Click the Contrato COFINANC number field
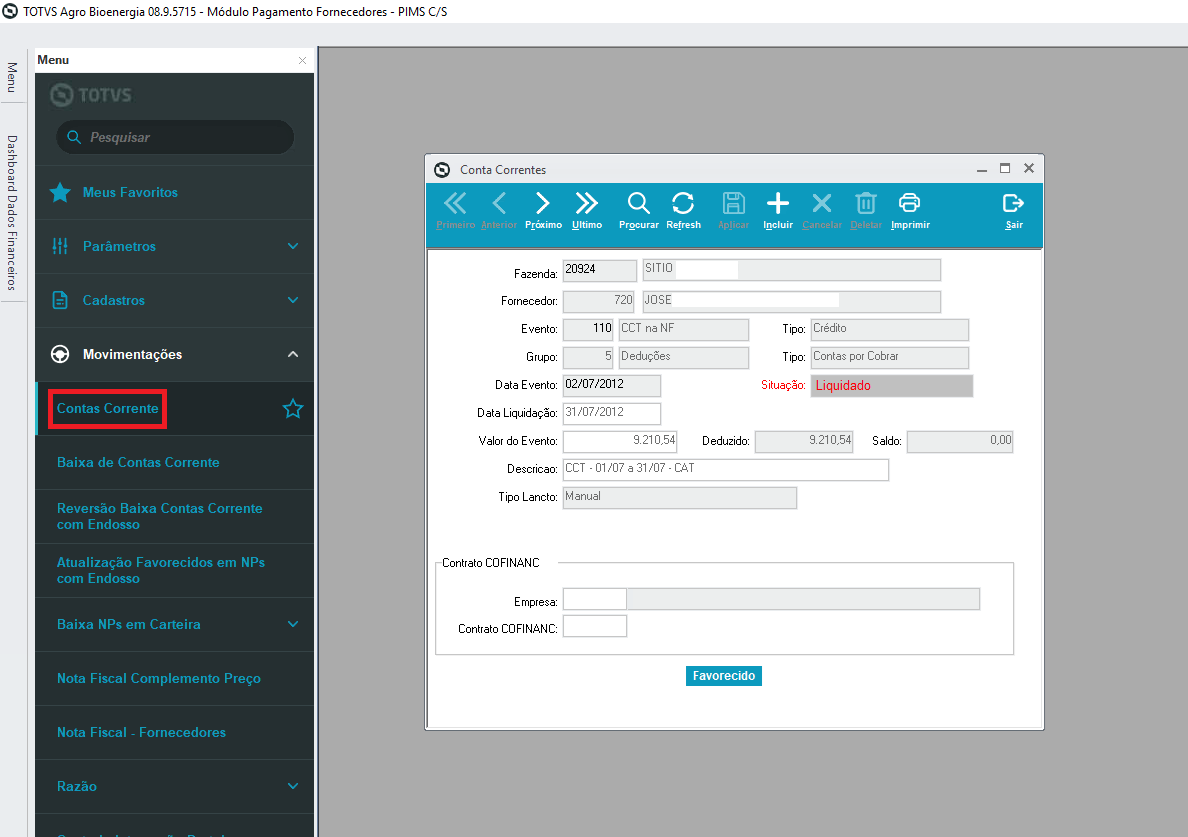 click(x=595, y=626)
